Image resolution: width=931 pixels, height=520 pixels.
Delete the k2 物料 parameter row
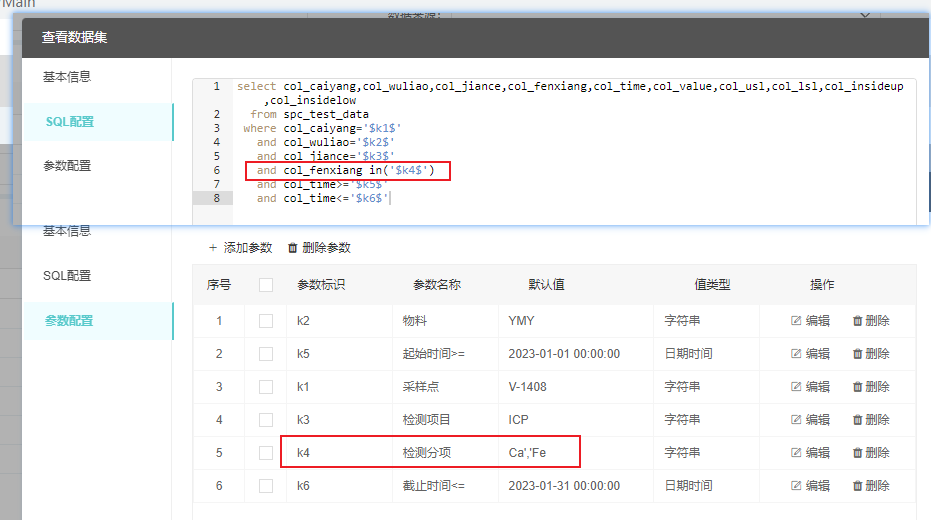click(871, 321)
